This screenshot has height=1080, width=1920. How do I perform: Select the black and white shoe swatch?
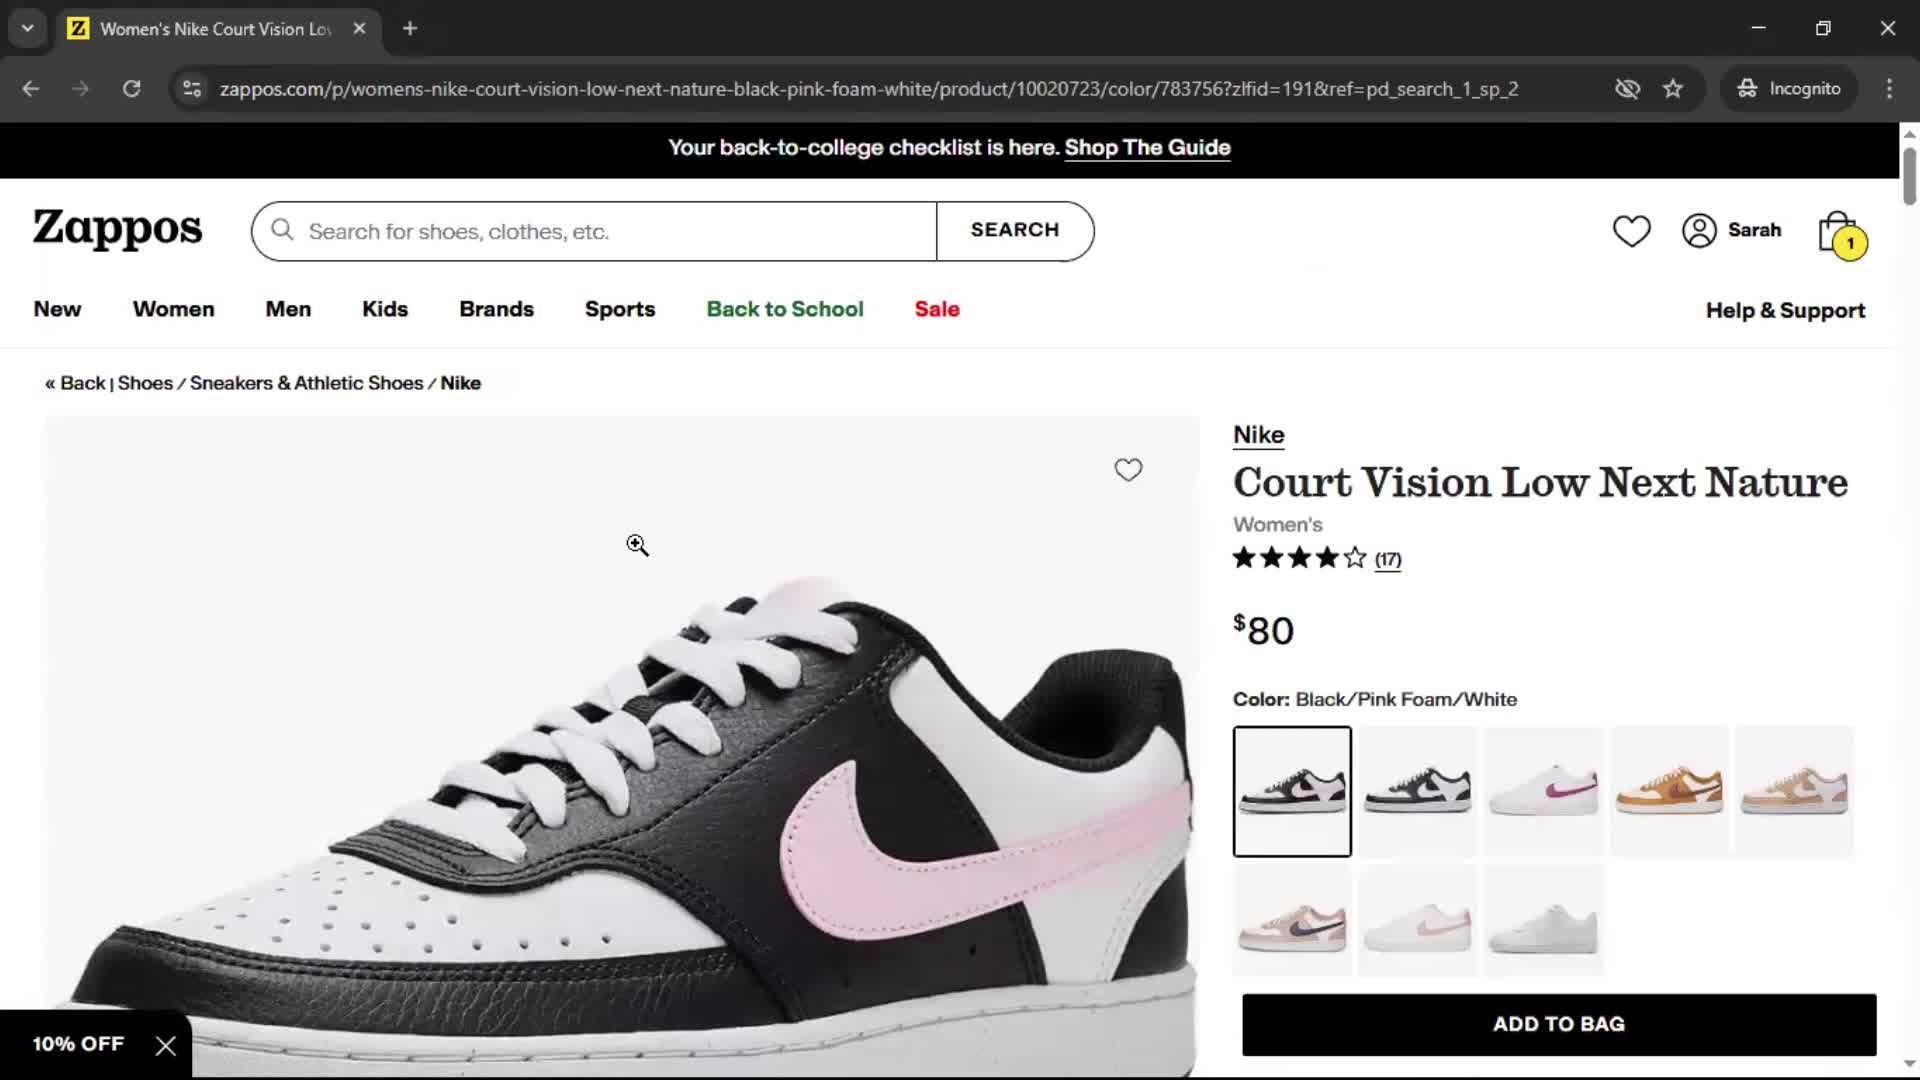click(1417, 791)
